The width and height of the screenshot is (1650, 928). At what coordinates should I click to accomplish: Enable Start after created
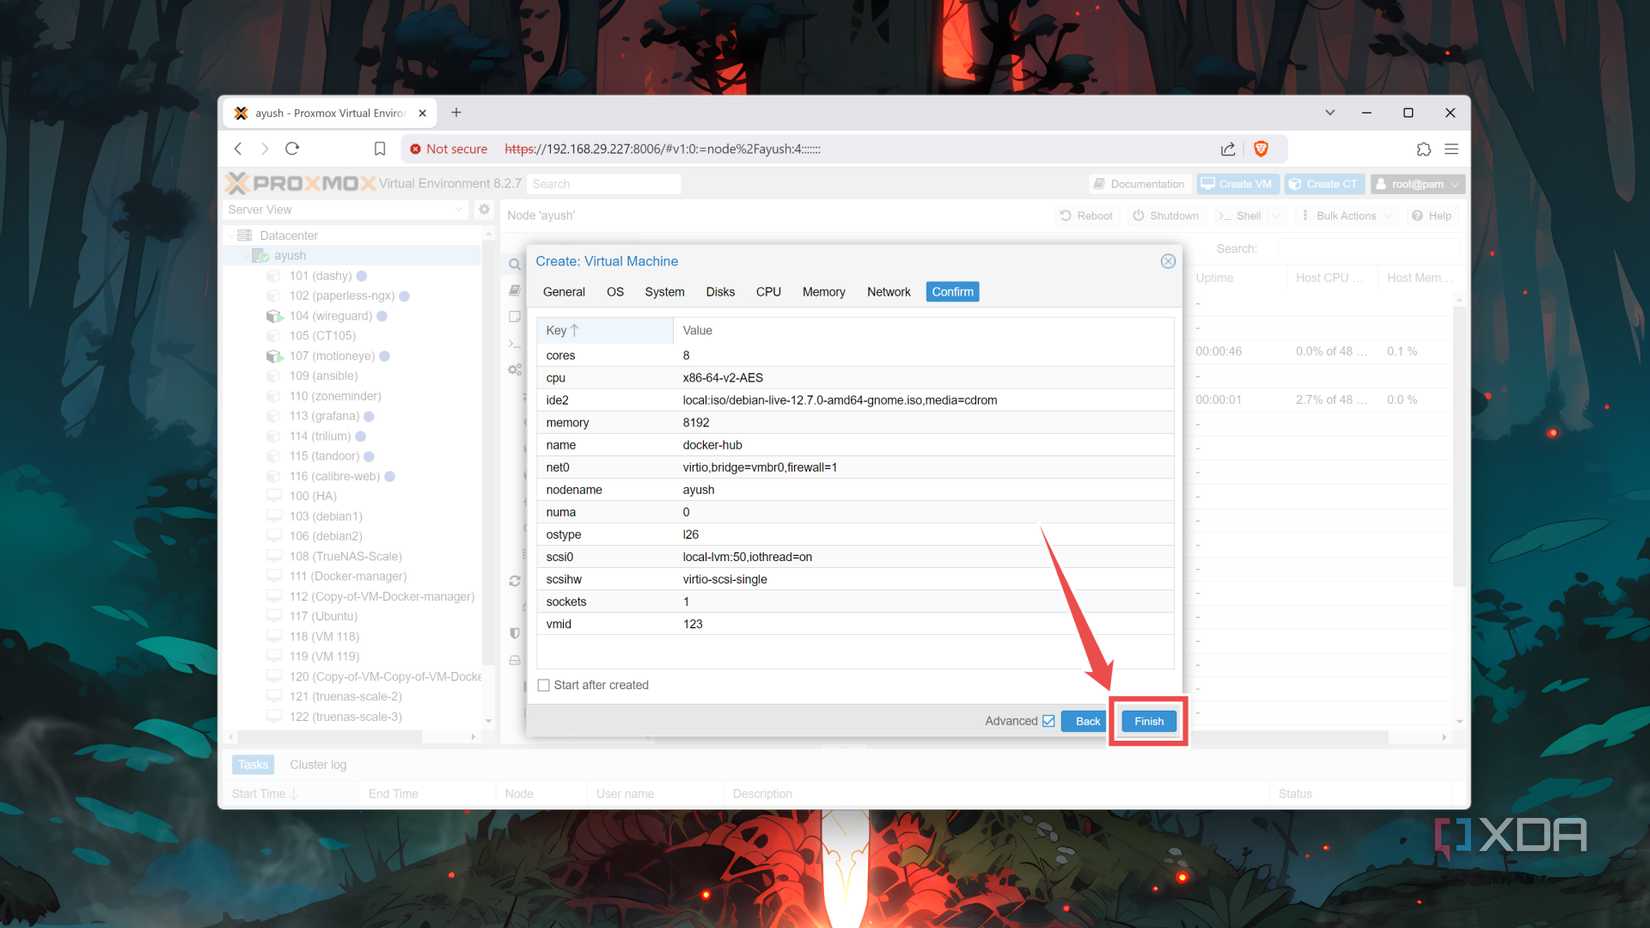[544, 685]
